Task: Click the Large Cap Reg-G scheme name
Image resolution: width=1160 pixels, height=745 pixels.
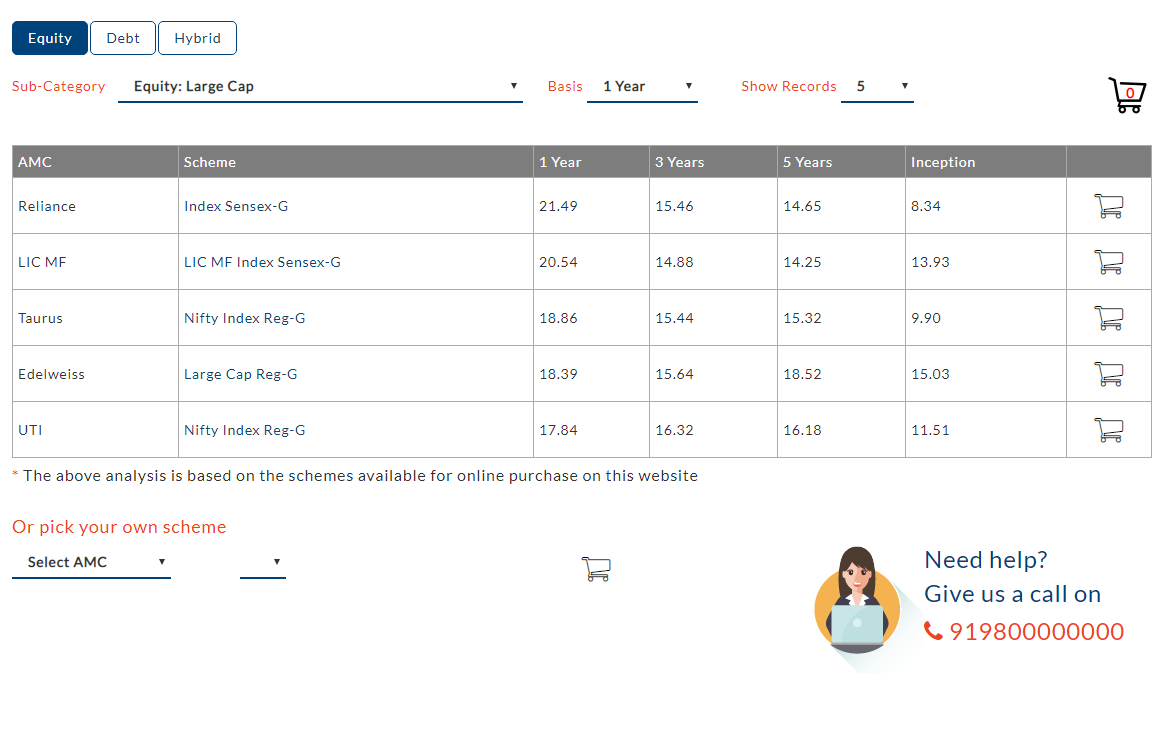Action: point(240,374)
